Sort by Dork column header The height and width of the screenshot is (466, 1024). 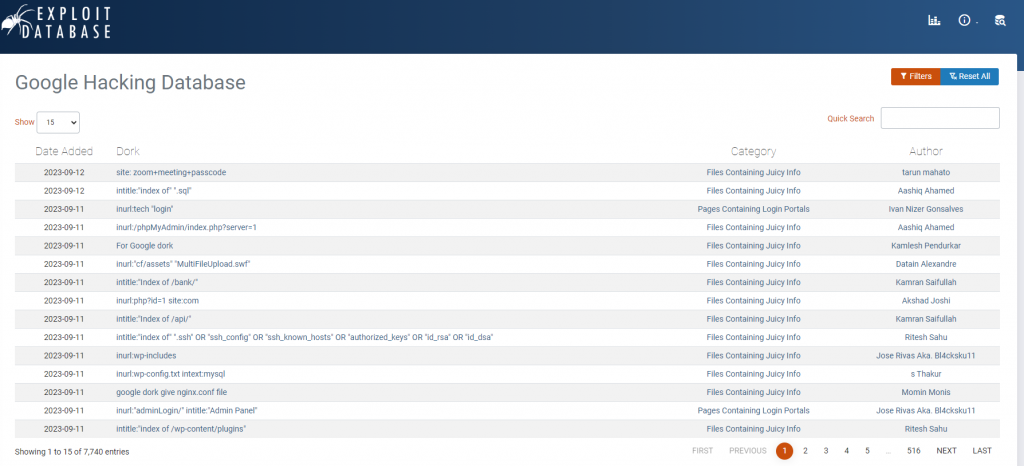coord(128,151)
